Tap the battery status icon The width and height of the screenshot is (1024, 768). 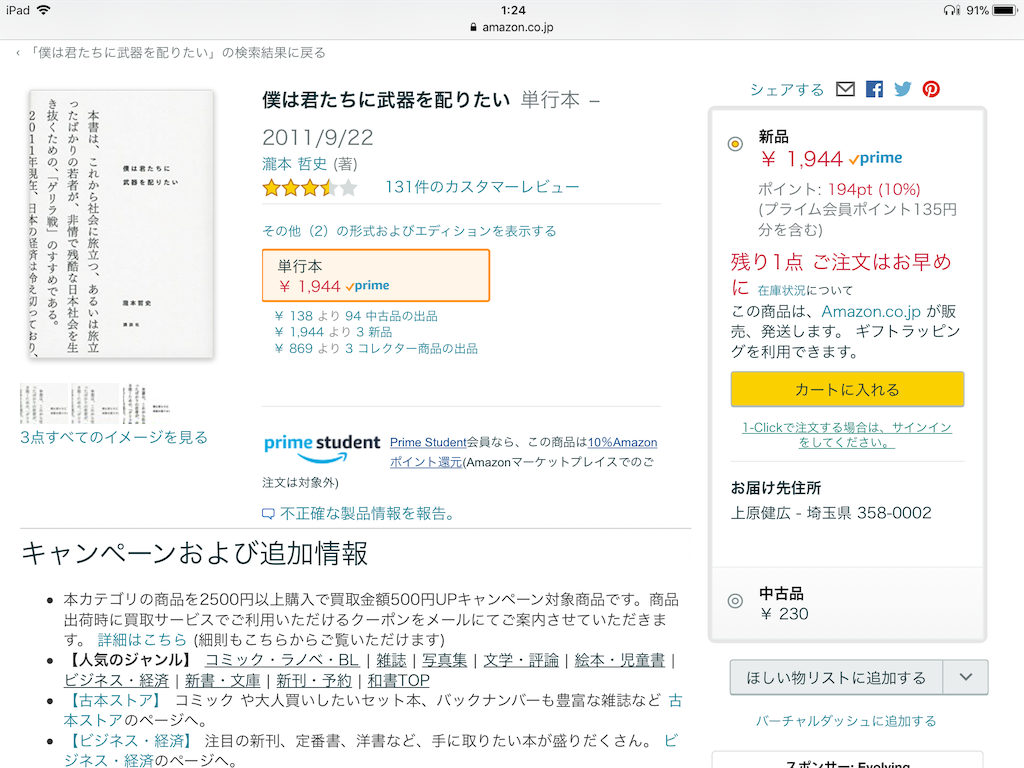(x=1004, y=10)
